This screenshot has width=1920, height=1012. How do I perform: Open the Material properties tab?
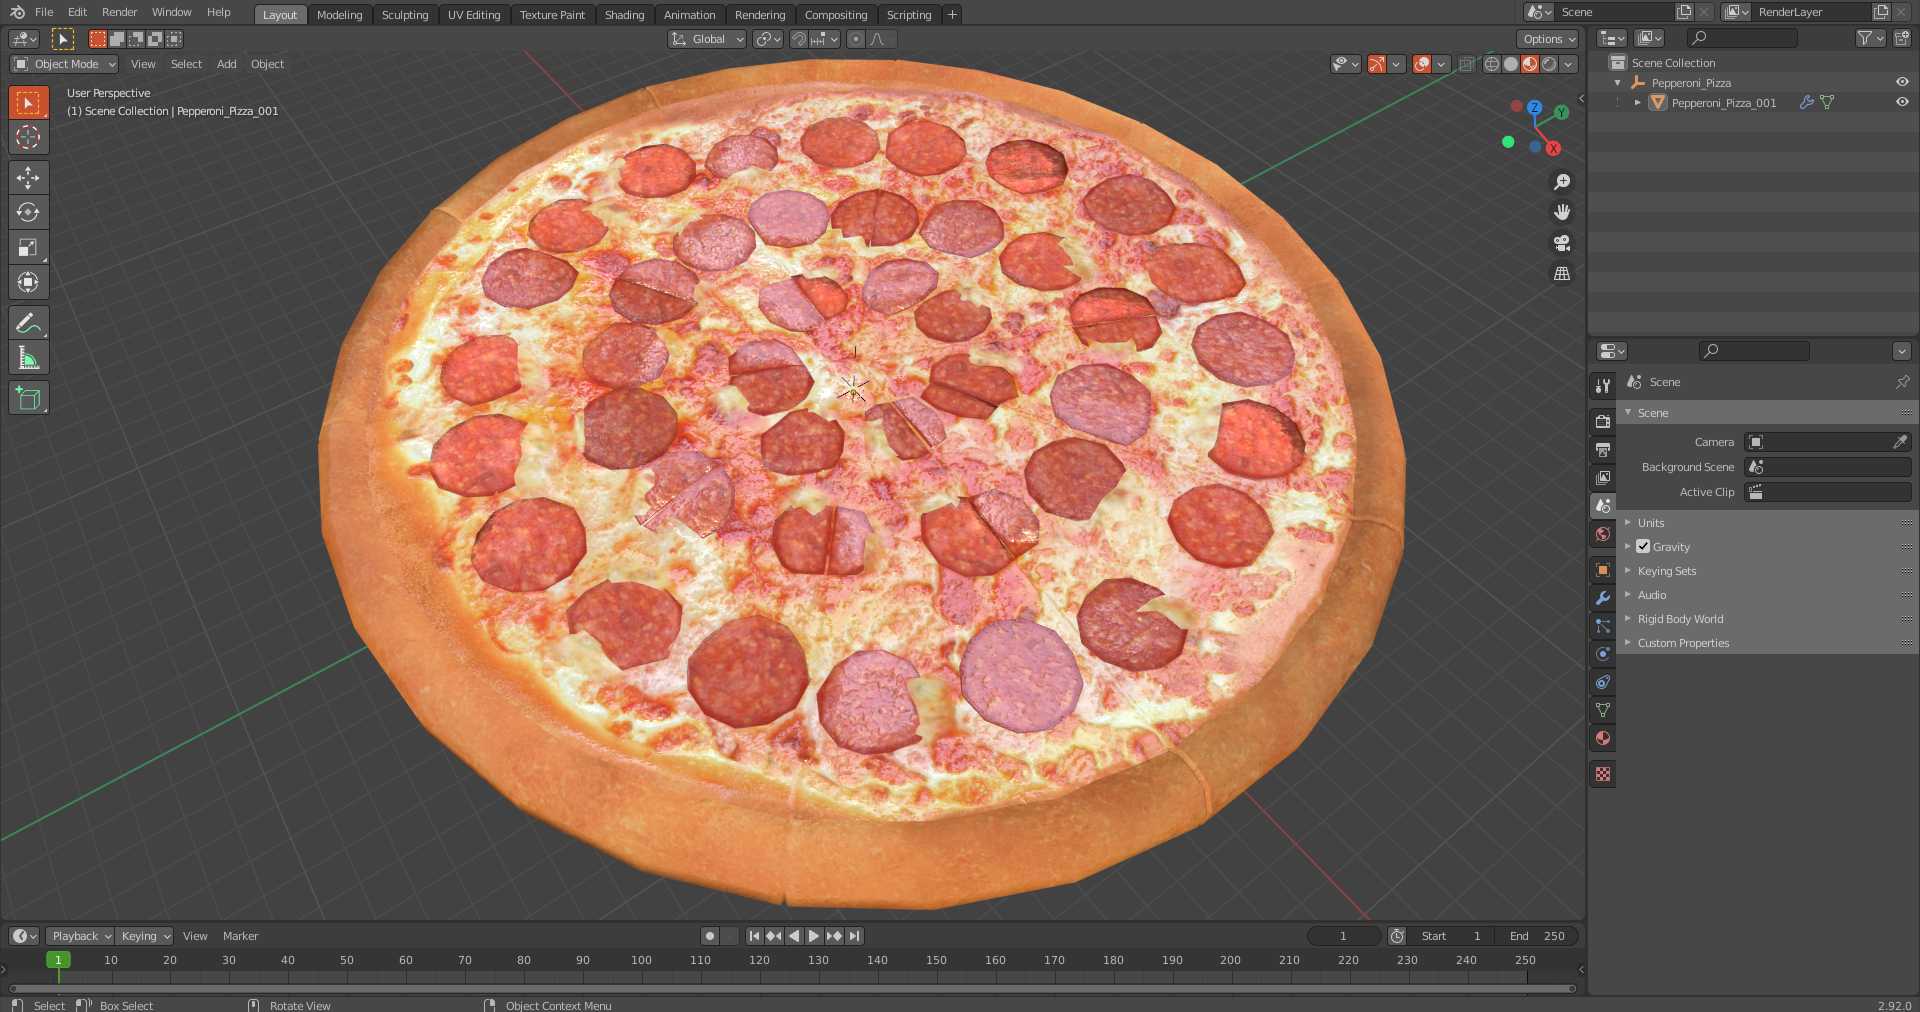[1603, 738]
